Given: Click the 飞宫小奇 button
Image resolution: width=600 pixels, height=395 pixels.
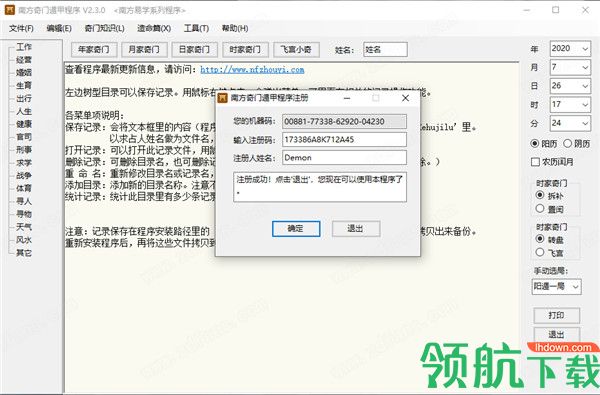Looking at the screenshot, I should [296, 49].
